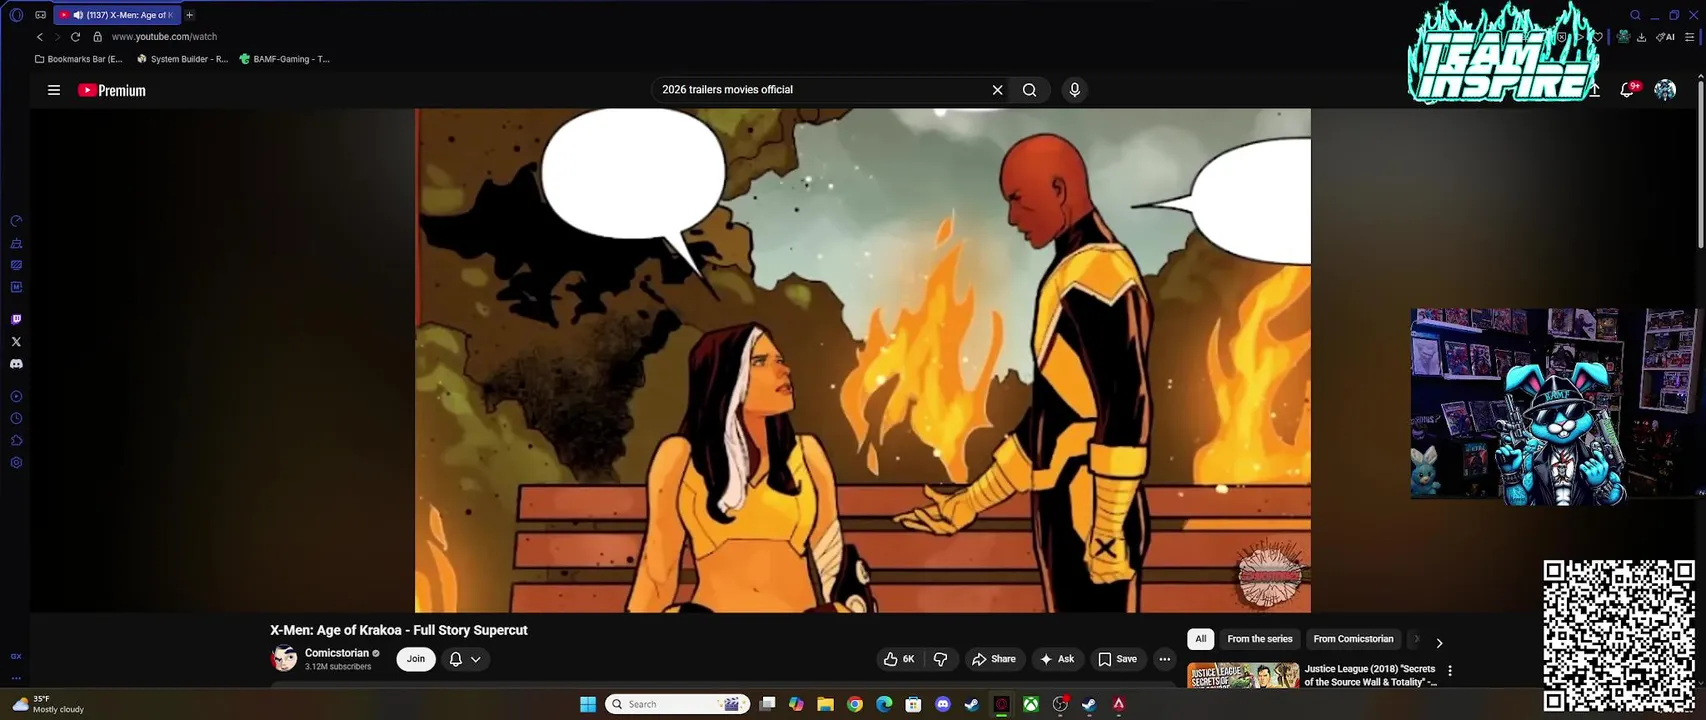Submit the YouTube search with magnifier button

[1029, 90]
